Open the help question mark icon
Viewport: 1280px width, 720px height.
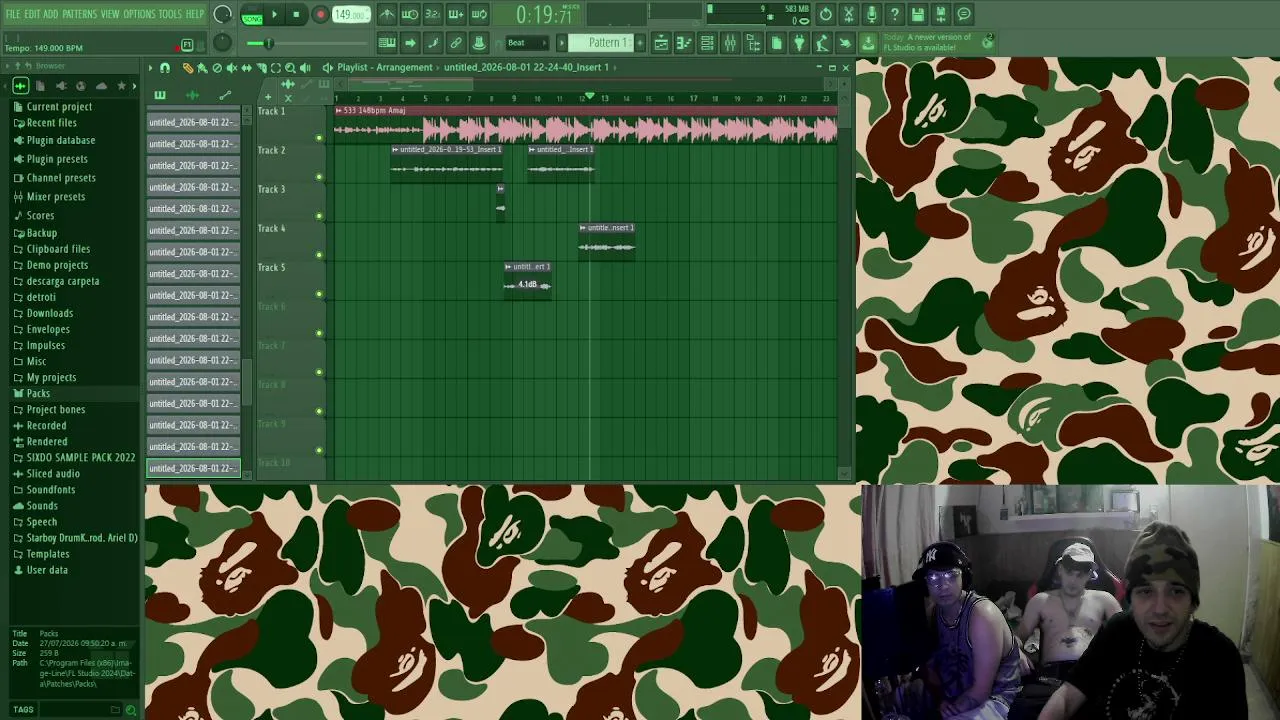(x=895, y=14)
